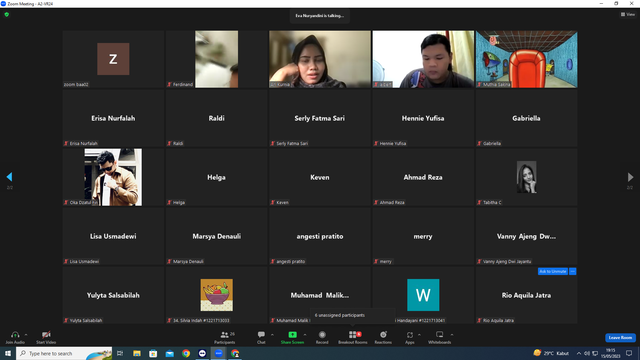Select the angesti pratito tile
640x360 pixels.
[x=320, y=236]
